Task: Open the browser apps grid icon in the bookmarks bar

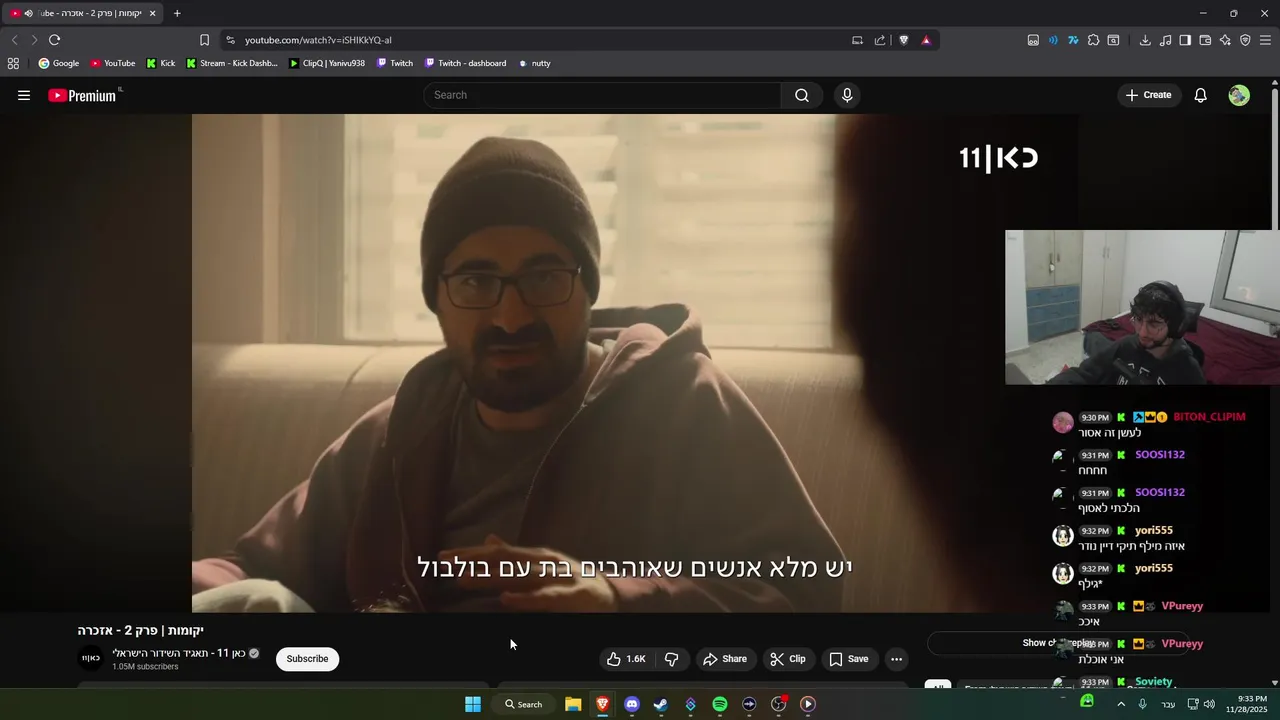Action: (13, 63)
